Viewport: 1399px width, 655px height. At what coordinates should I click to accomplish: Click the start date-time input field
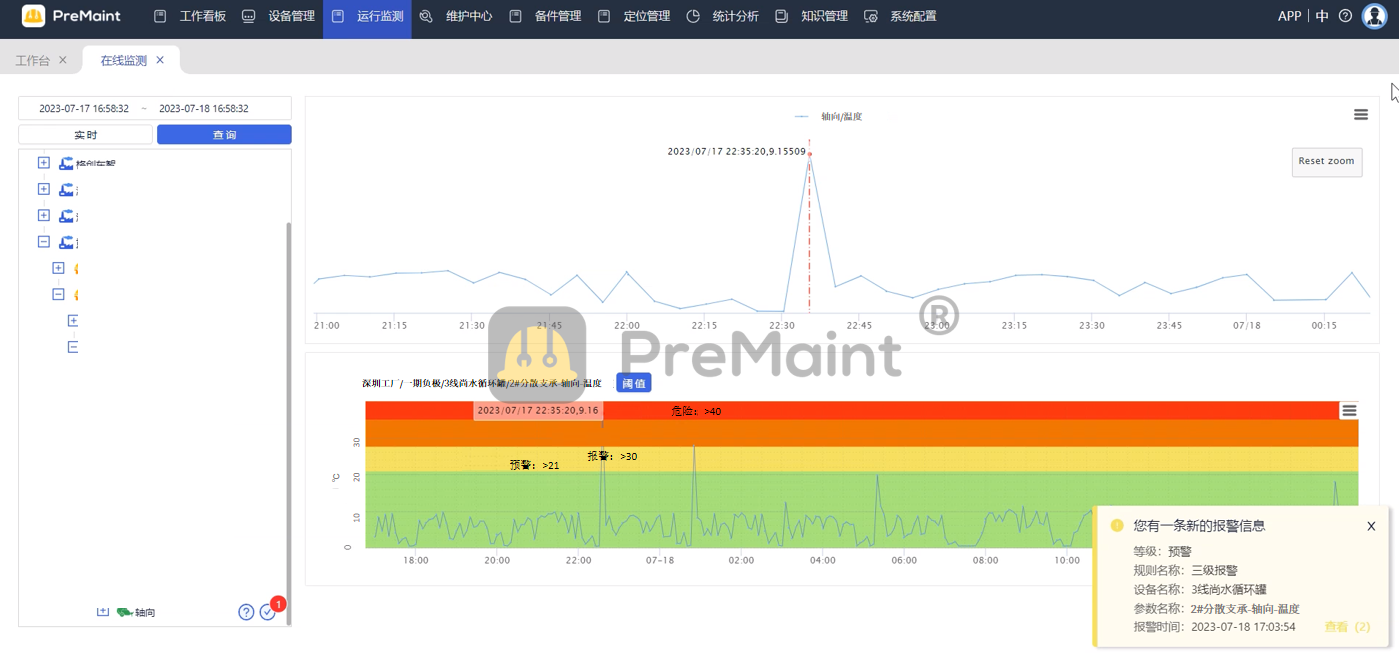84,108
